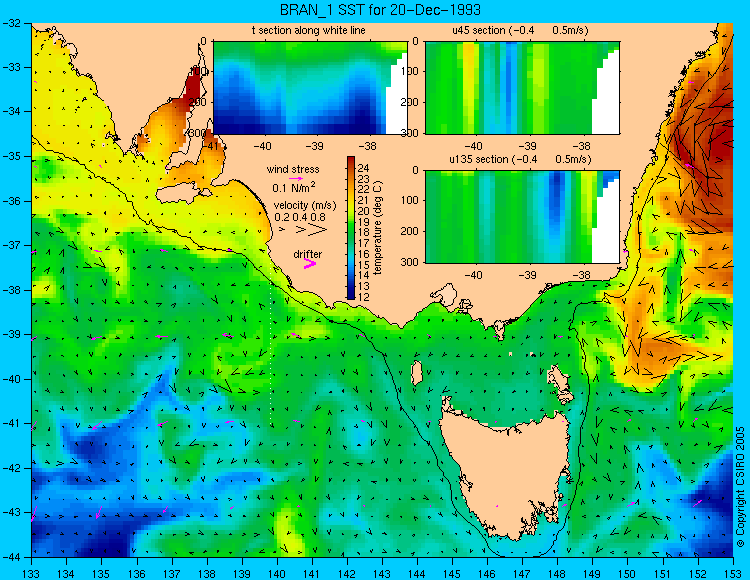This screenshot has height=580, width=750.
Task: Open the u45 section inset plot
Action: pos(522,88)
